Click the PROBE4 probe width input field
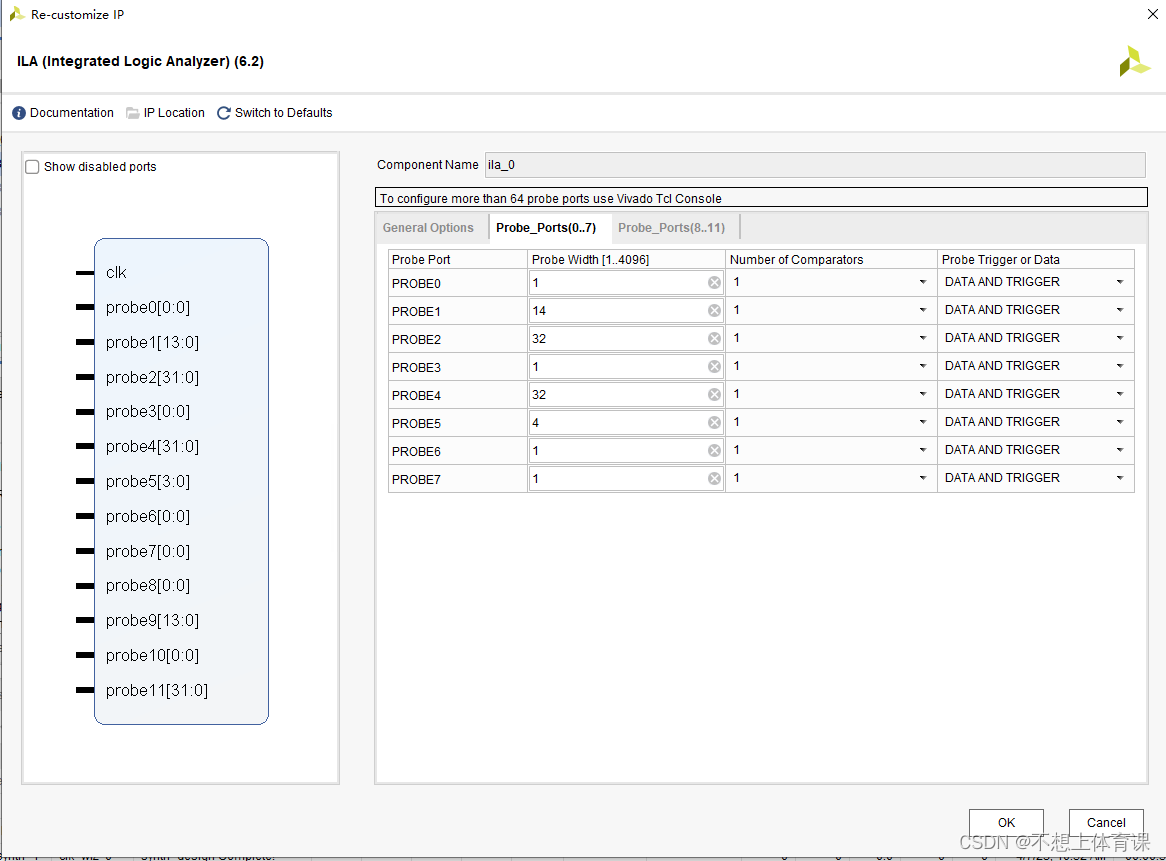Screen dimensions: 1166x861 point(626,395)
